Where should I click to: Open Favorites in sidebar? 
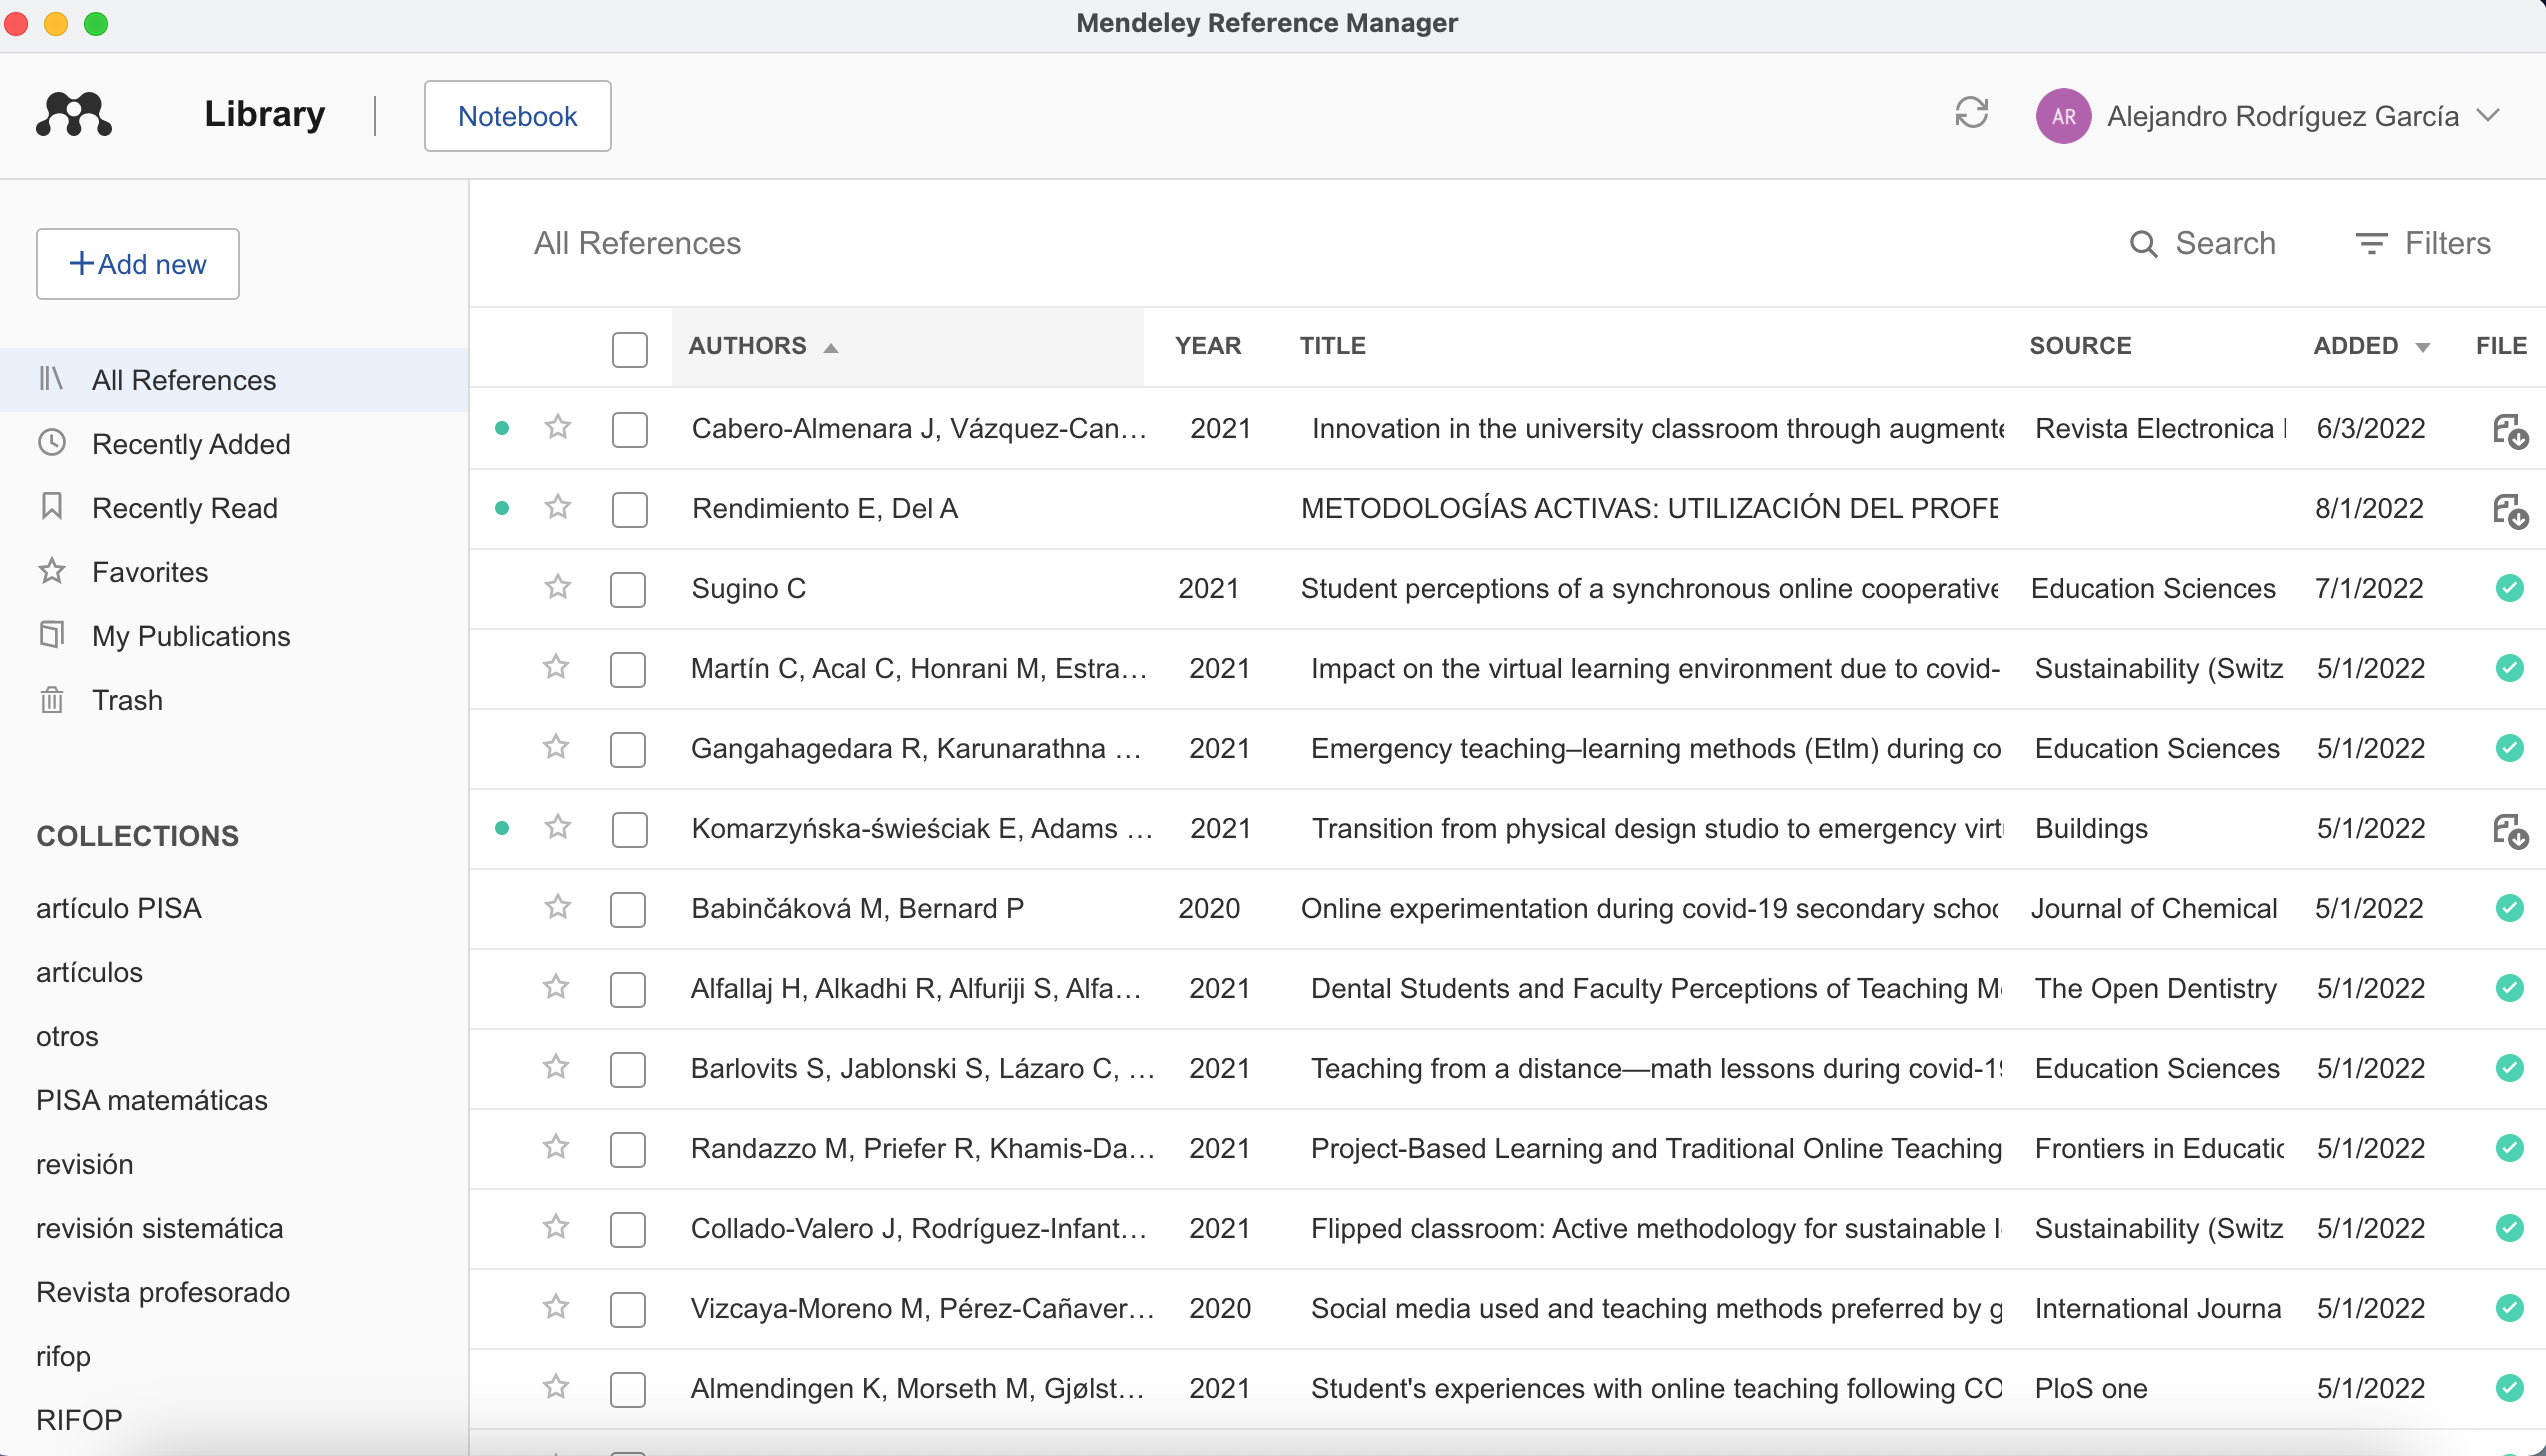tap(234, 572)
